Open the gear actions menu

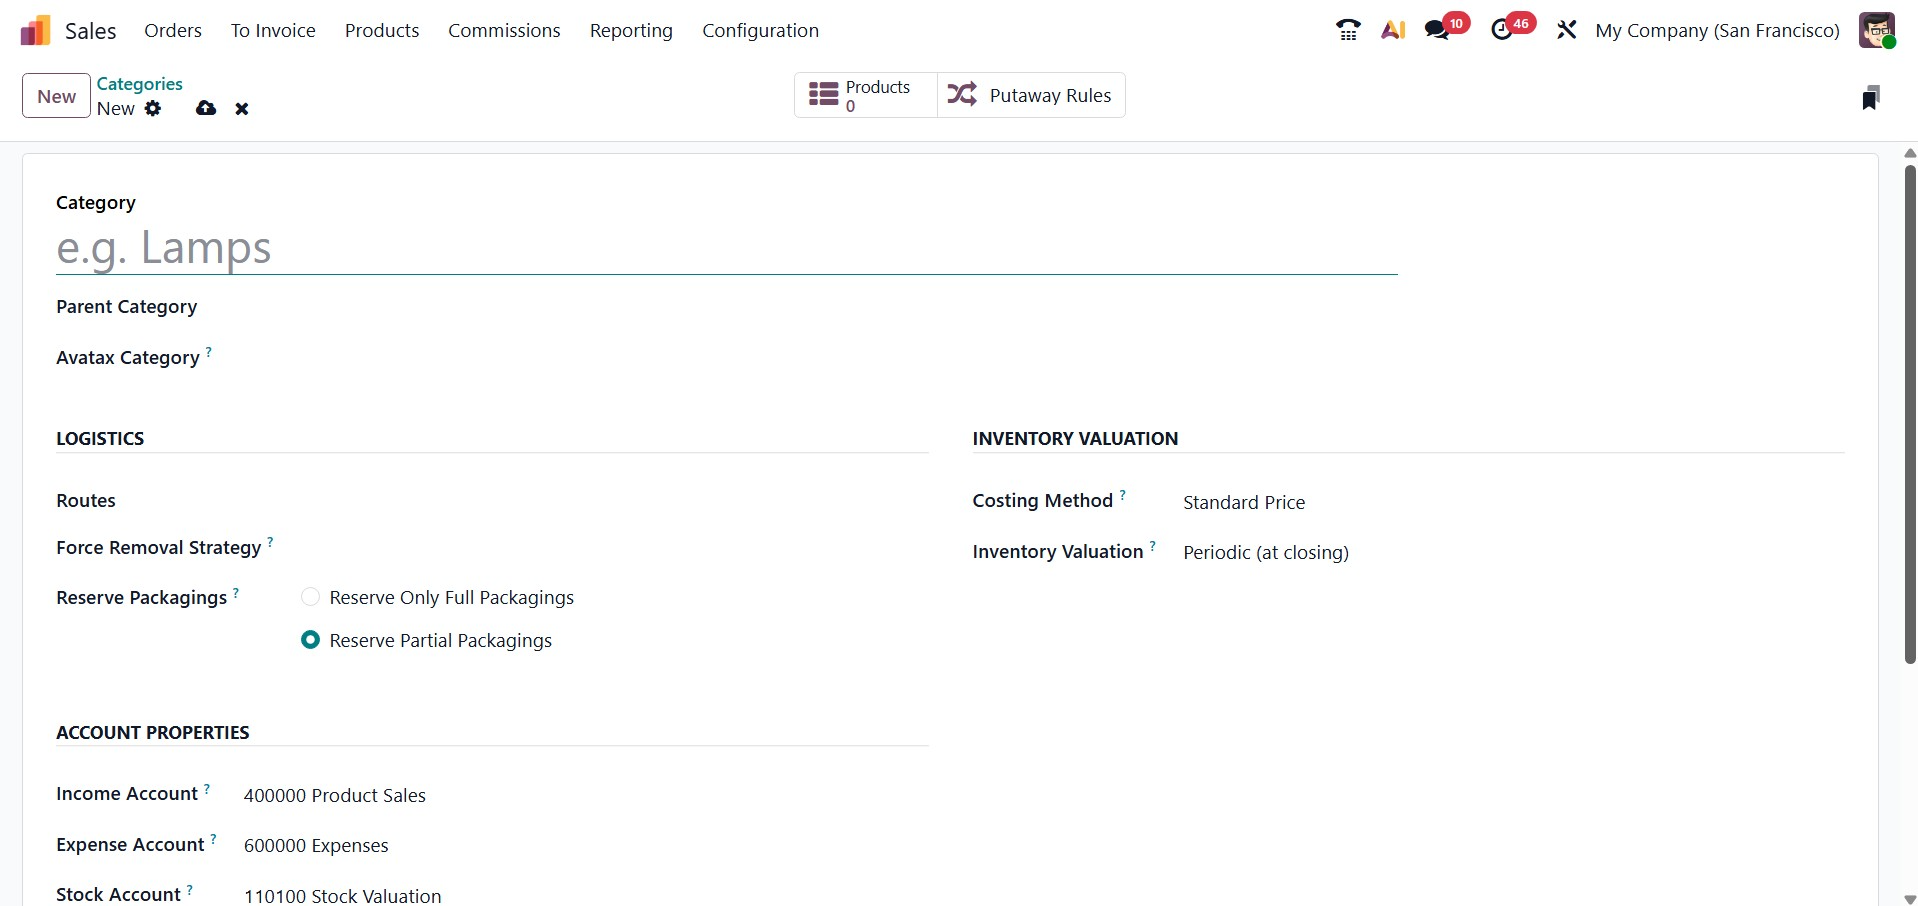point(153,108)
